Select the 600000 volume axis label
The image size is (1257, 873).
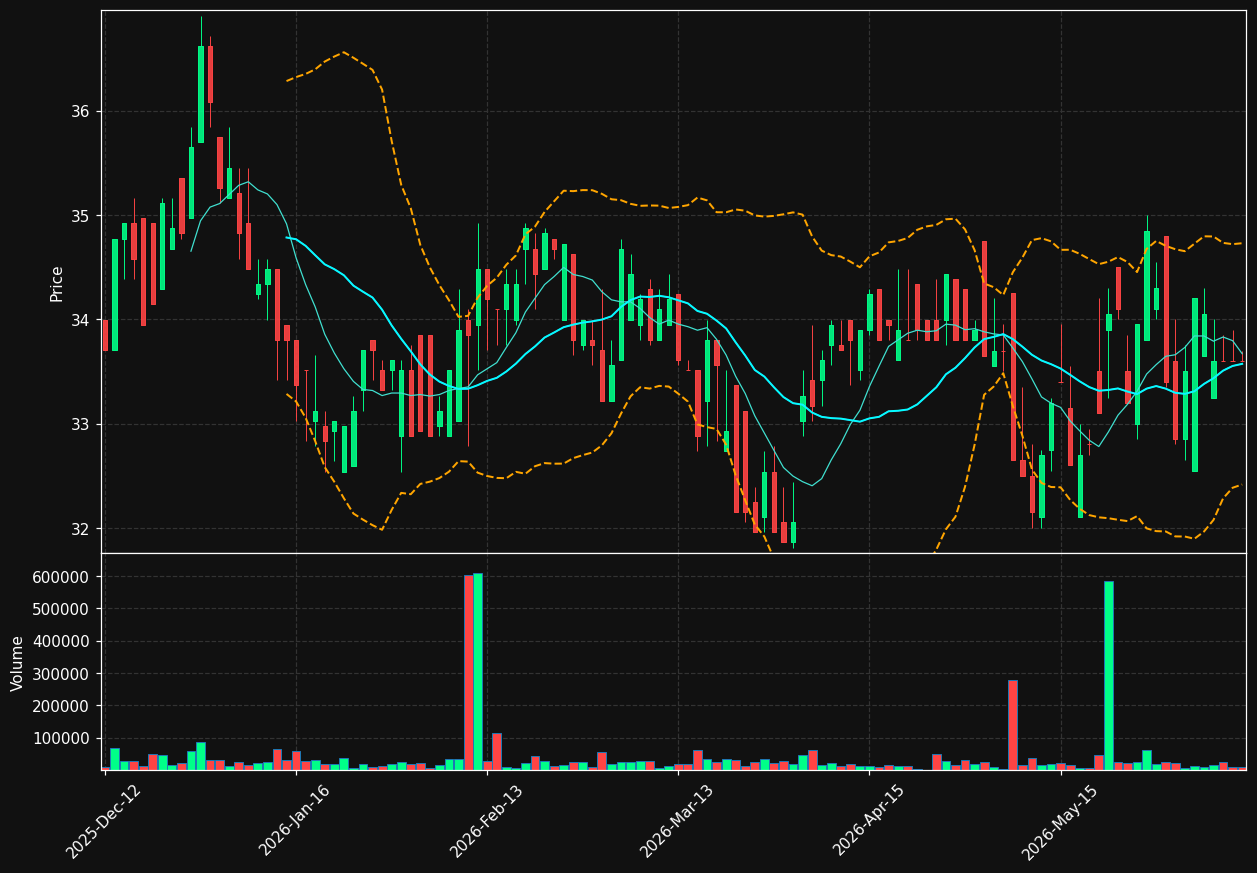point(61,577)
